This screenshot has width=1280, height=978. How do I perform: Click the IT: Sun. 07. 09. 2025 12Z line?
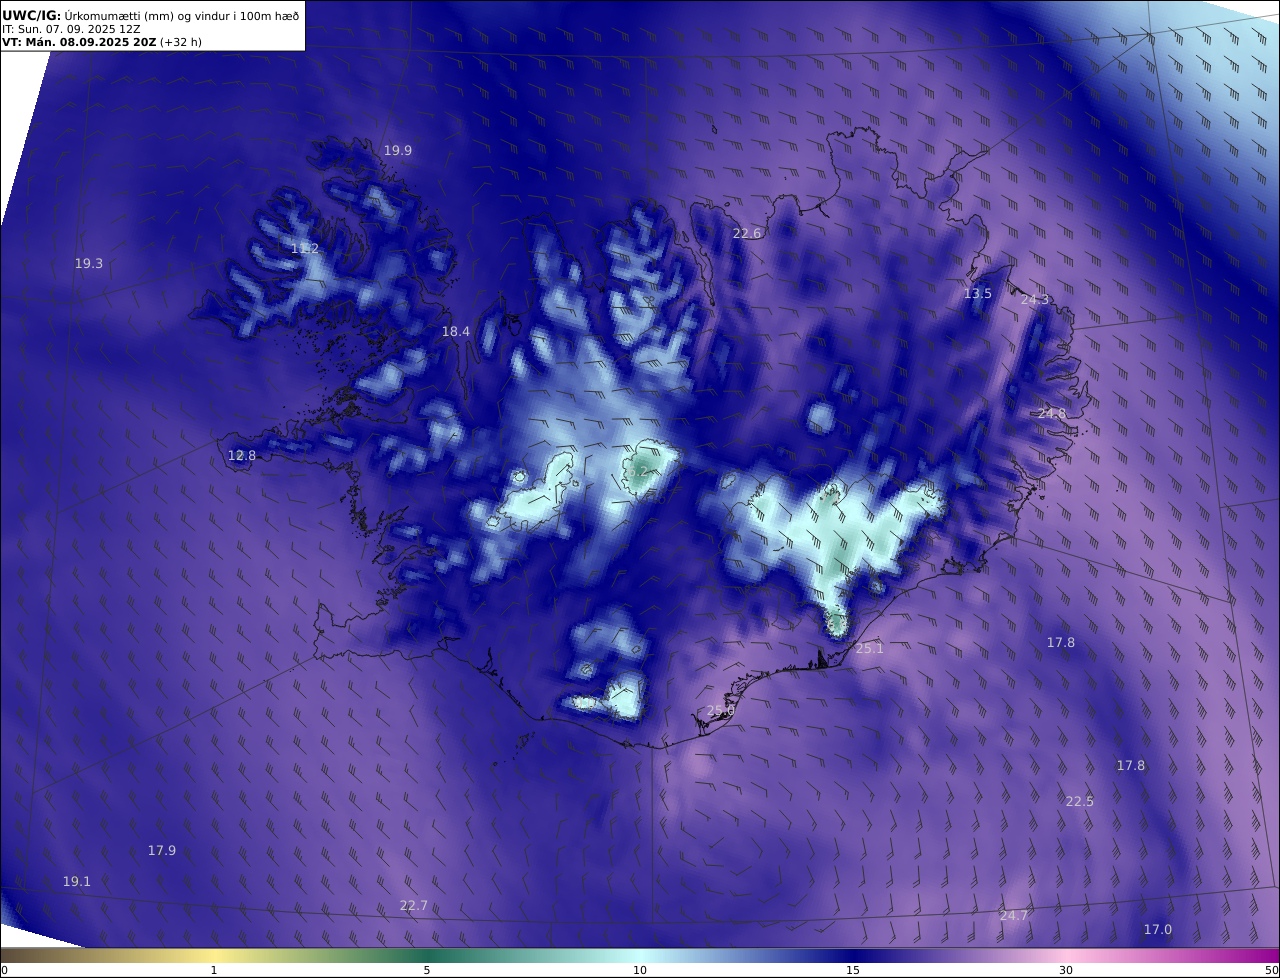coord(71,29)
